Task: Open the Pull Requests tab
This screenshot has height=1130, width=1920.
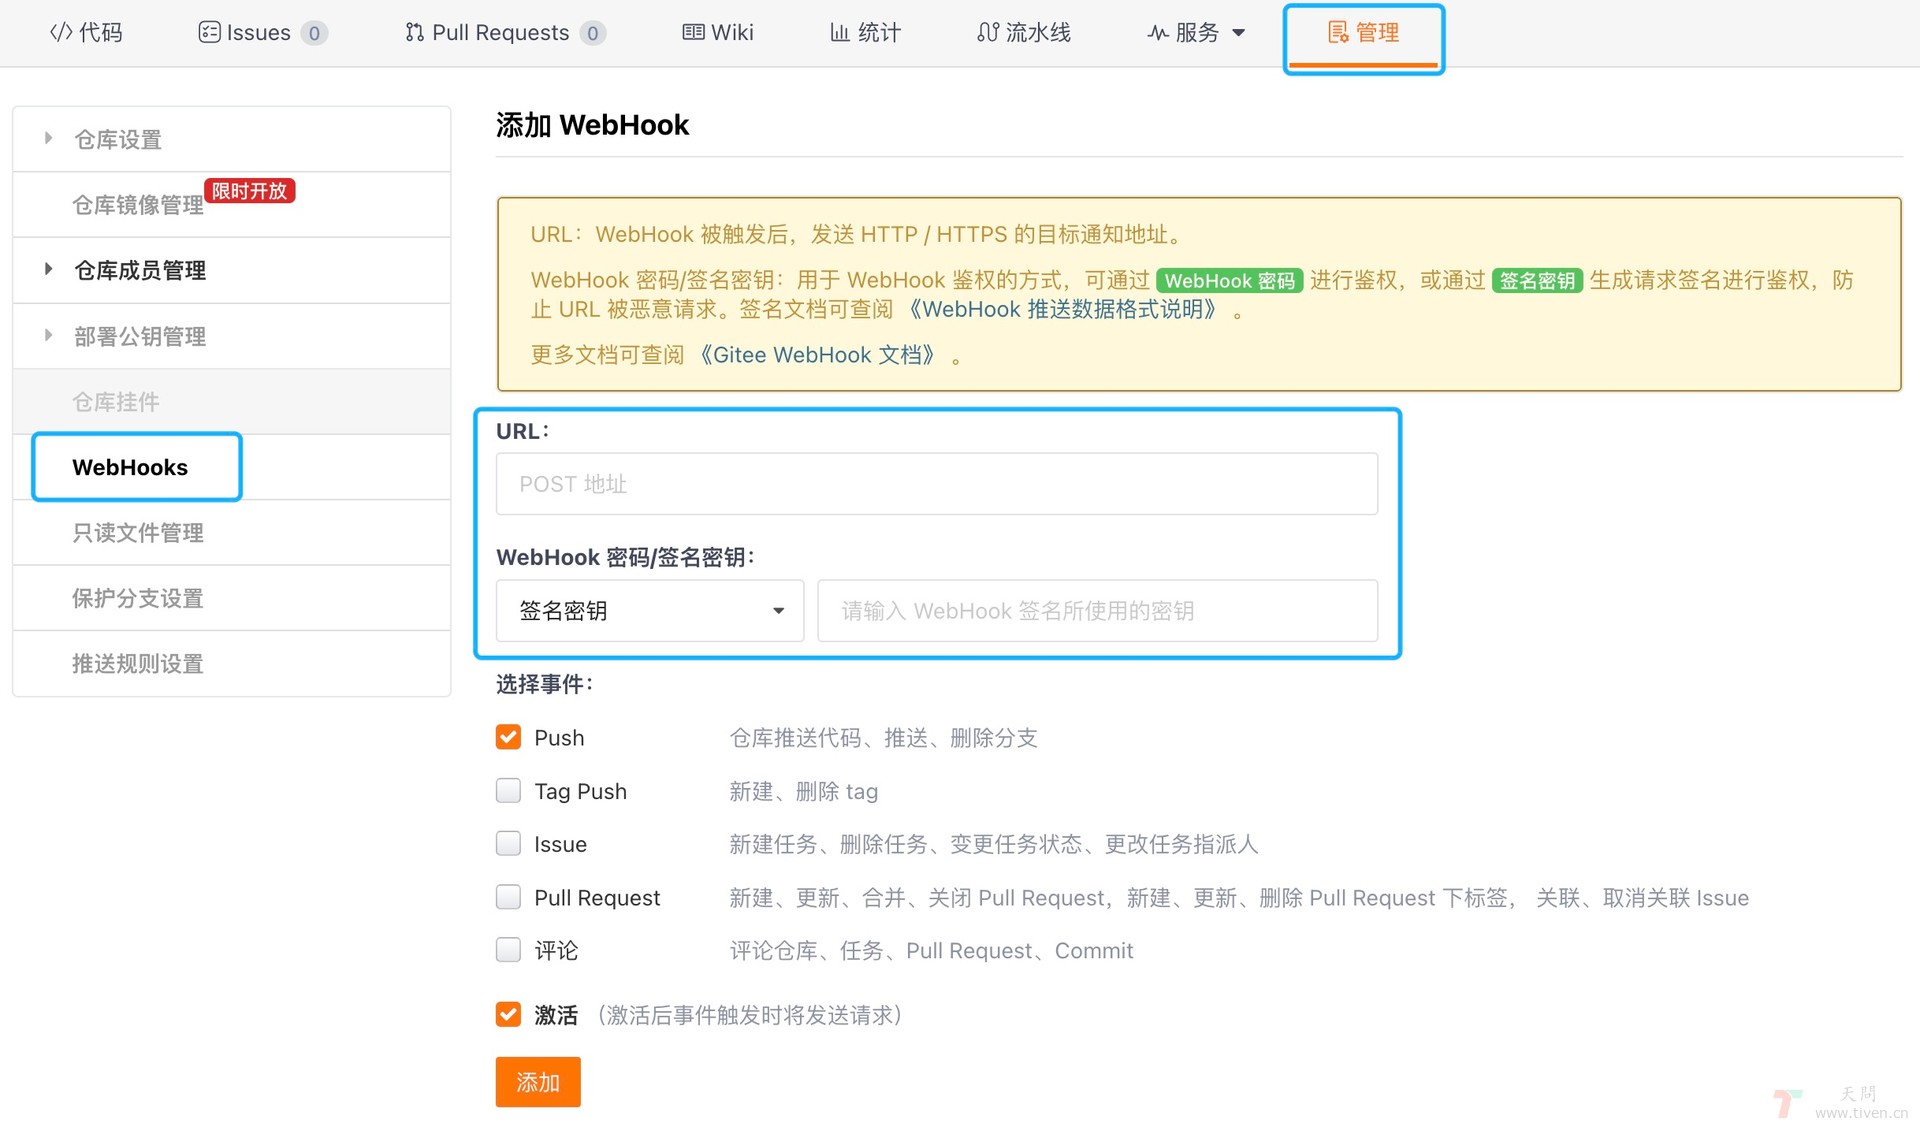Action: [x=505, y=32]
